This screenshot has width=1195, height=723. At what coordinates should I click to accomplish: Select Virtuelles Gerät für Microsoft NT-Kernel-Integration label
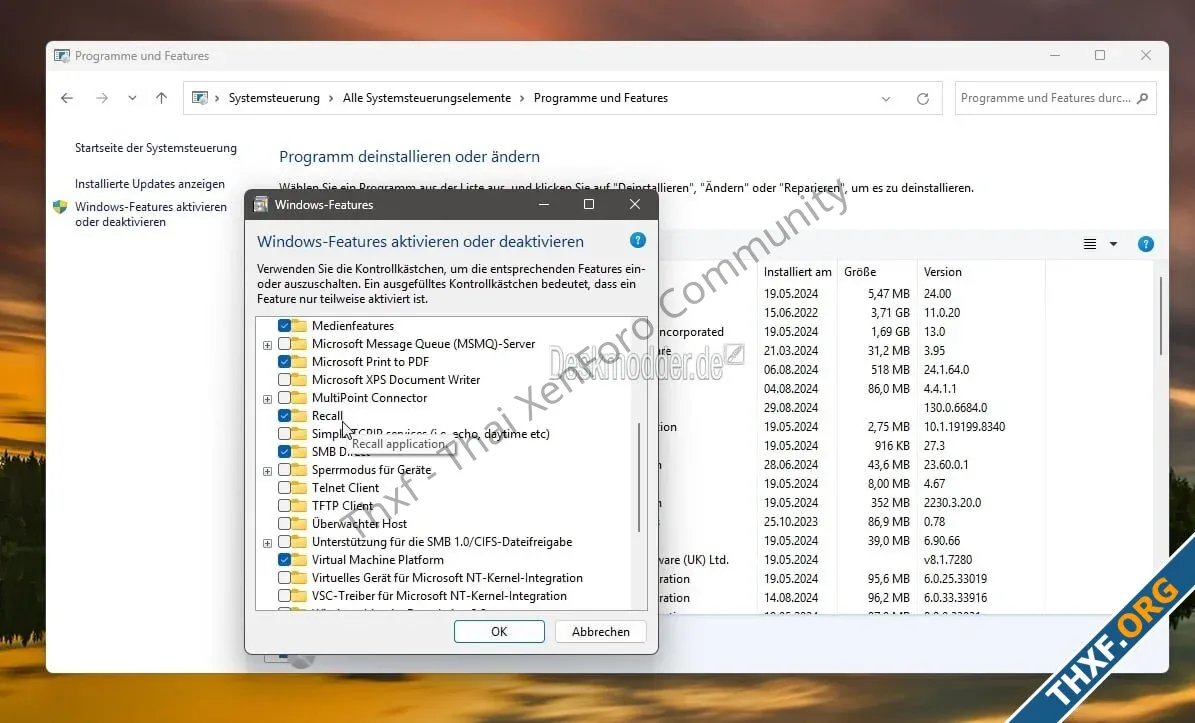click(447, 577)
